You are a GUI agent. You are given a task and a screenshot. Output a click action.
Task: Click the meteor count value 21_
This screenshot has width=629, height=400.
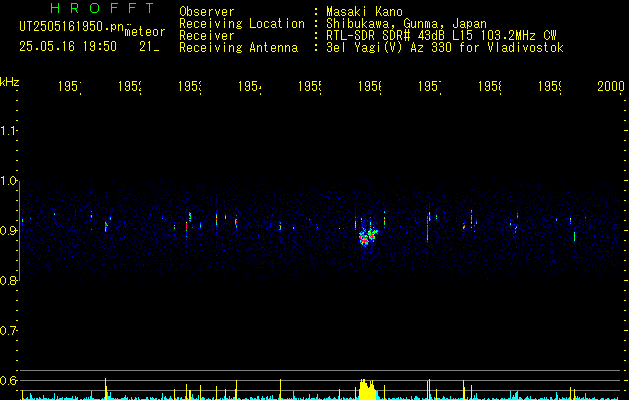pos(149,47)
